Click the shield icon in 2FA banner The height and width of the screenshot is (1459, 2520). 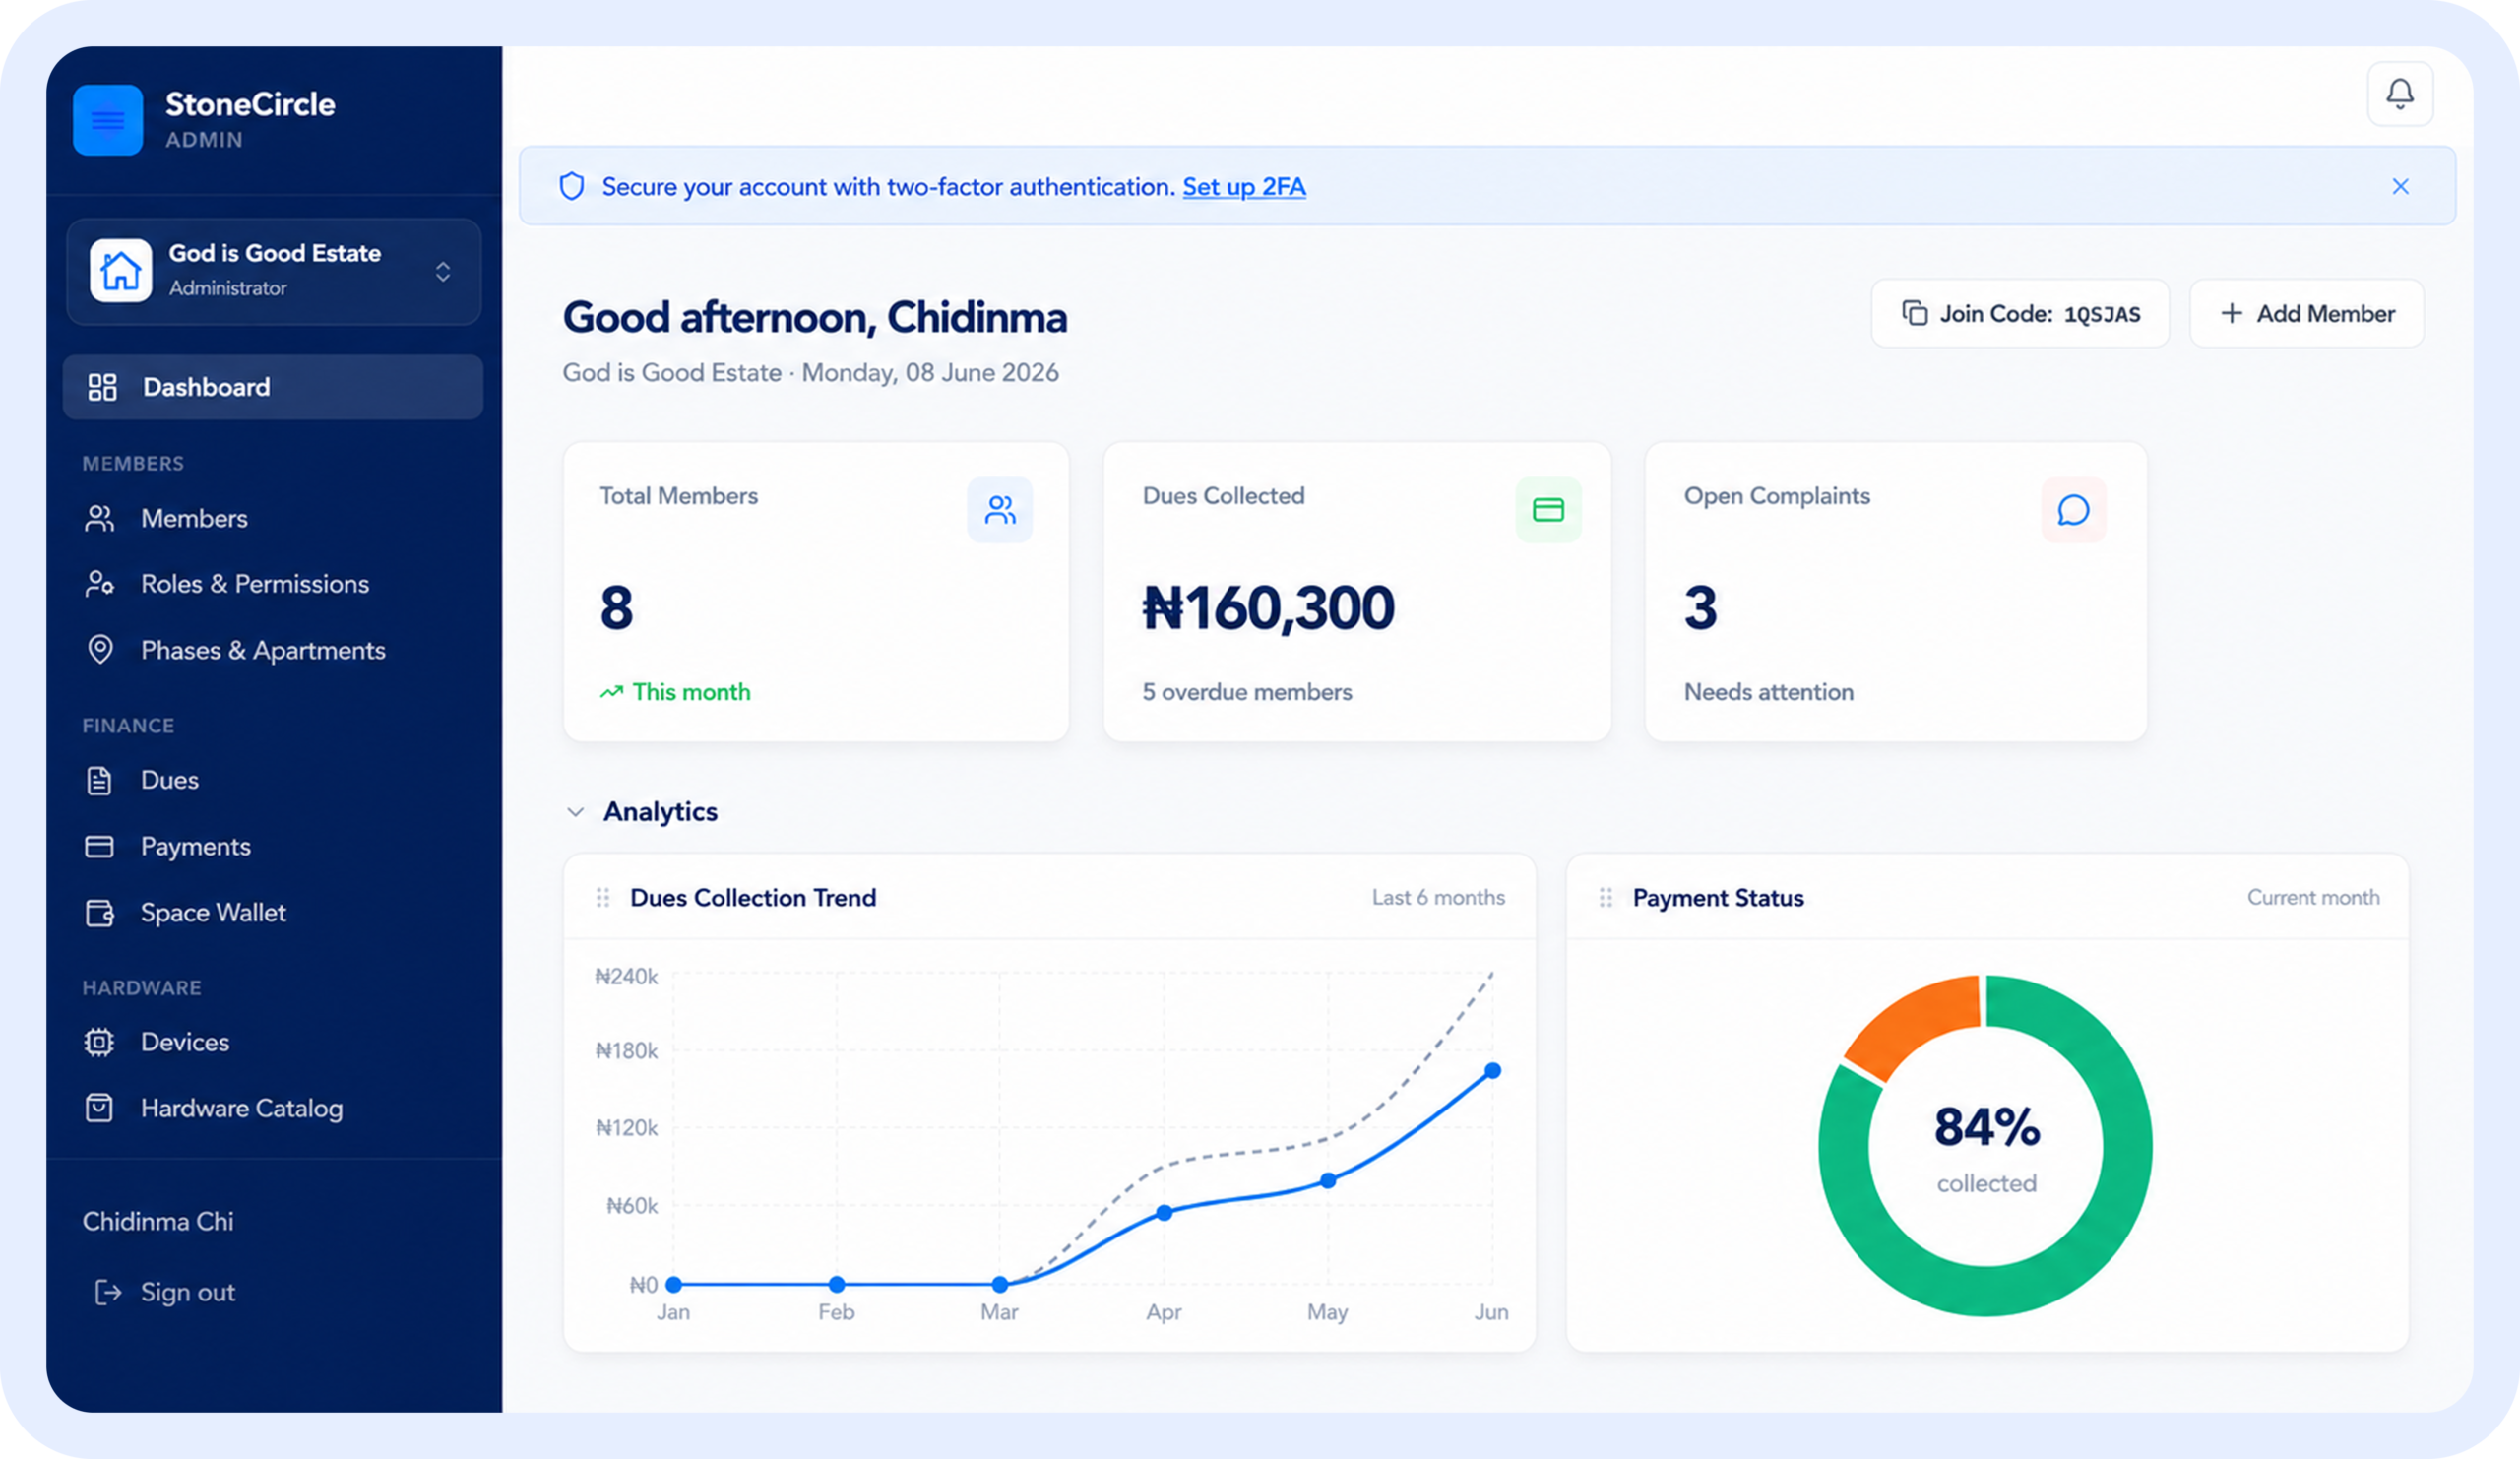[x=571, y=187]
